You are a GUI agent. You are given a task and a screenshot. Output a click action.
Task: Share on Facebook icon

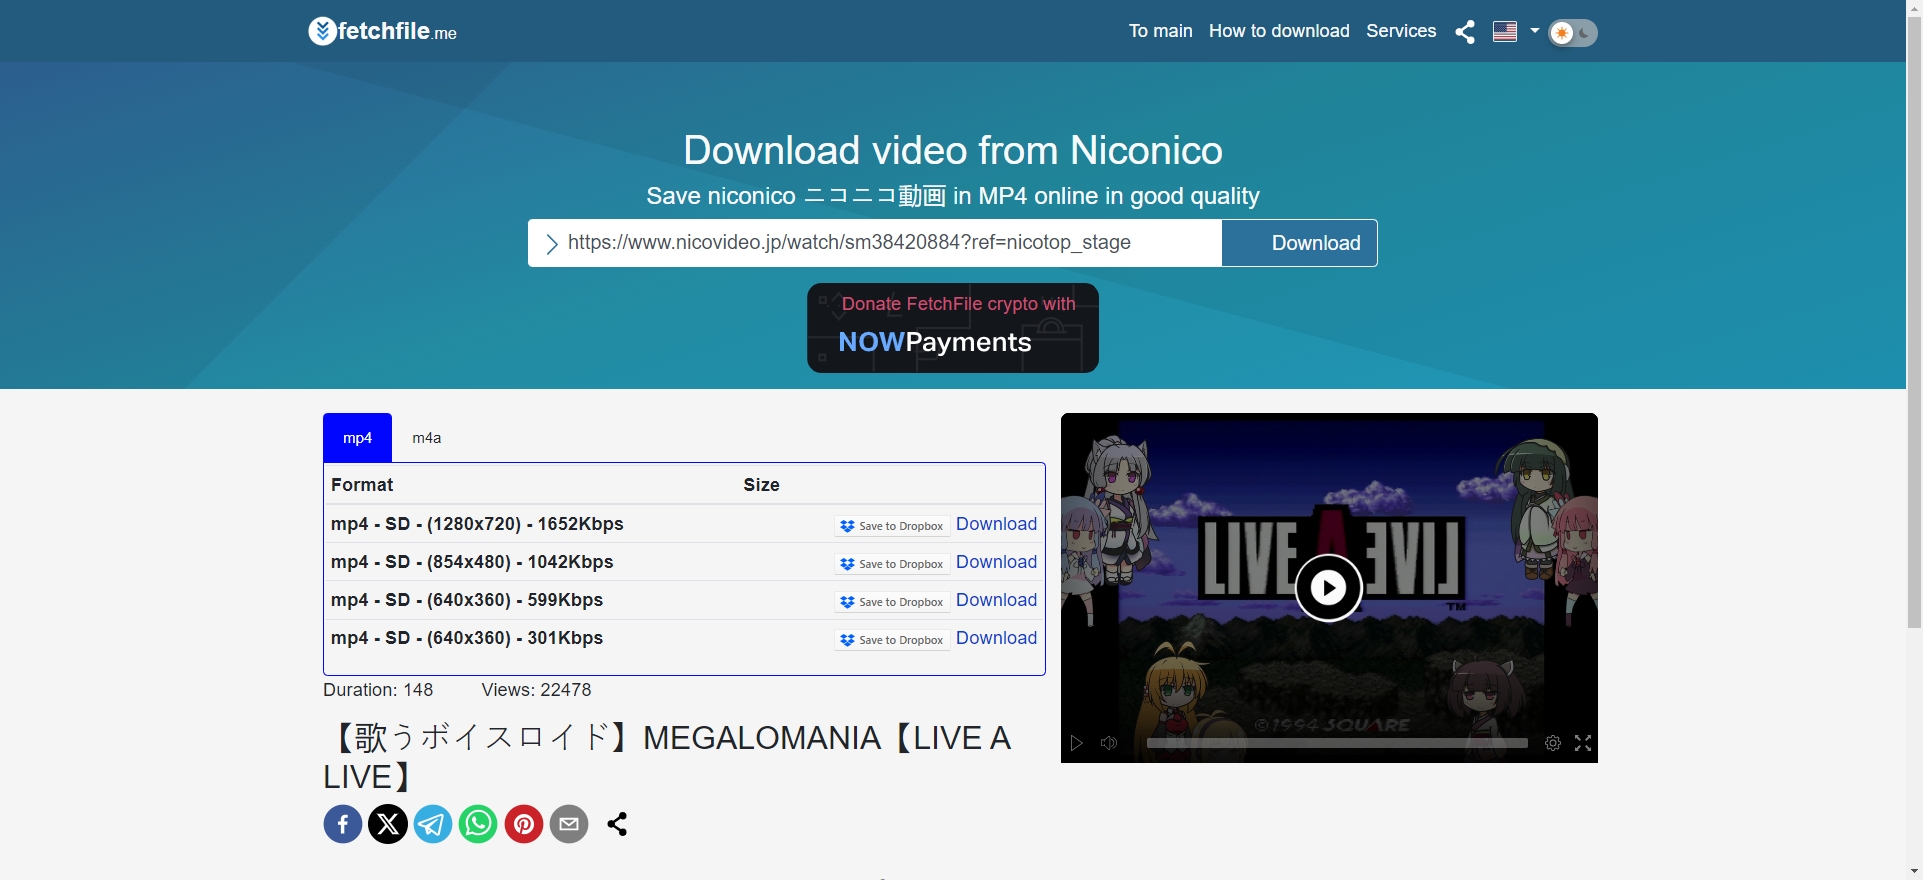click(343, 824)
